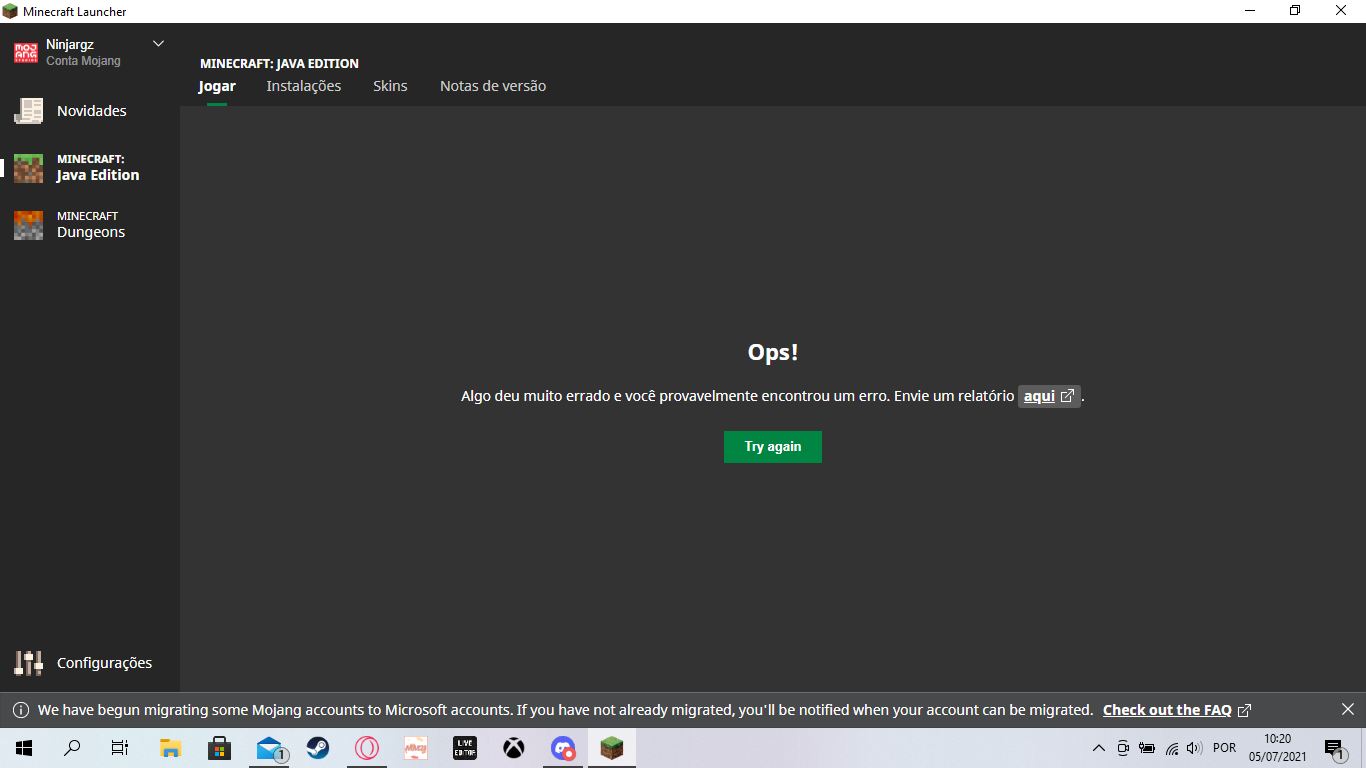The height and width of the screenshot is (768, 1366).
Task: Open the Windows notification center
Action: pos(1334,748)
